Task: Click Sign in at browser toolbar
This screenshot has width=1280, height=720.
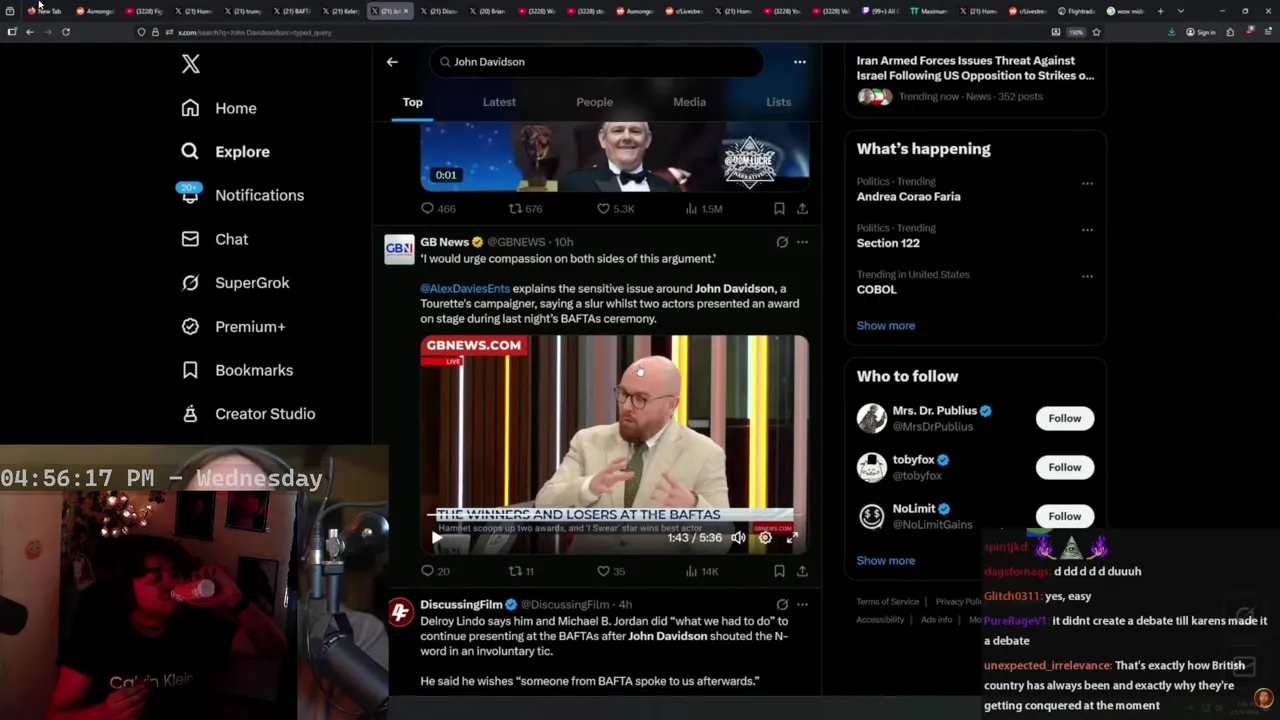Action: coord(1201,32)
